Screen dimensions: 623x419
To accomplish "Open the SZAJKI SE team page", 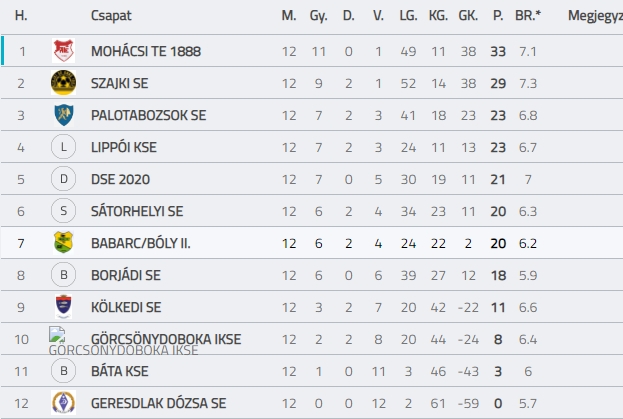I will pos(120,83).
